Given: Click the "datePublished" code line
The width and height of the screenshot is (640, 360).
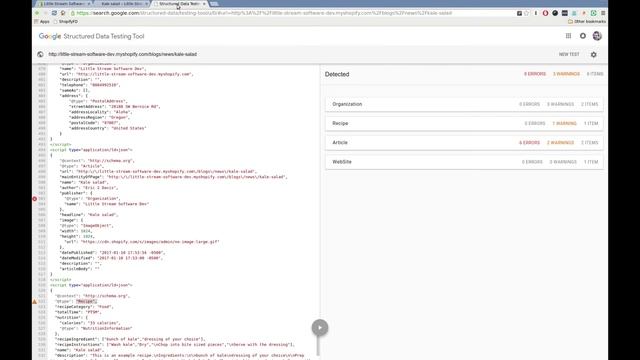Looking at the screenshot, I should [112, 253].
